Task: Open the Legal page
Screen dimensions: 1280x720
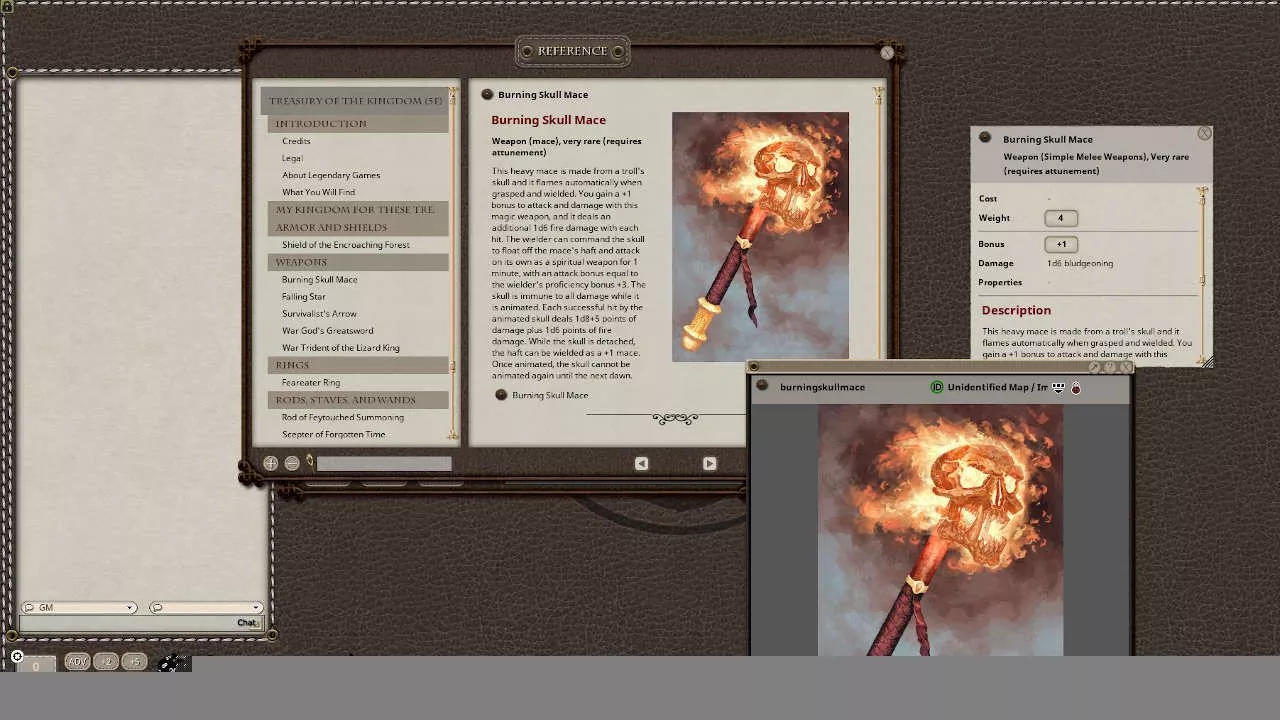Action: coord(292,158)
